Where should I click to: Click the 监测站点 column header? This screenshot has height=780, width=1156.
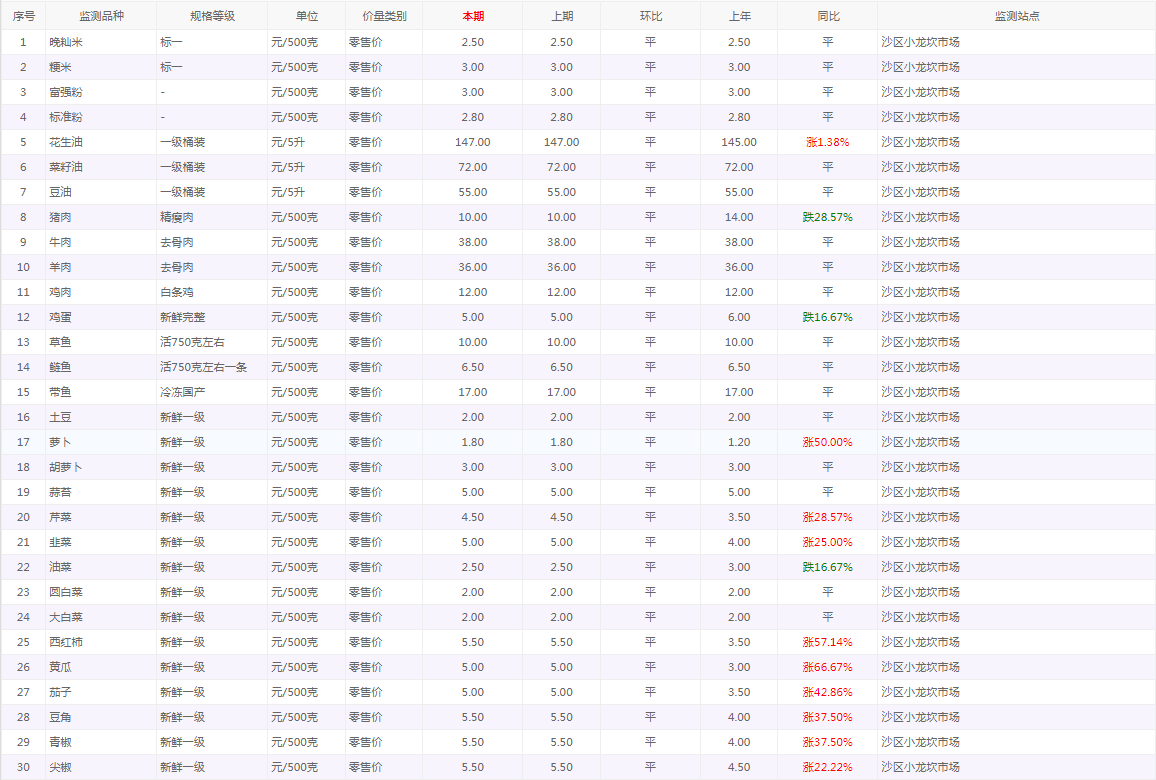click(1016, 16)
